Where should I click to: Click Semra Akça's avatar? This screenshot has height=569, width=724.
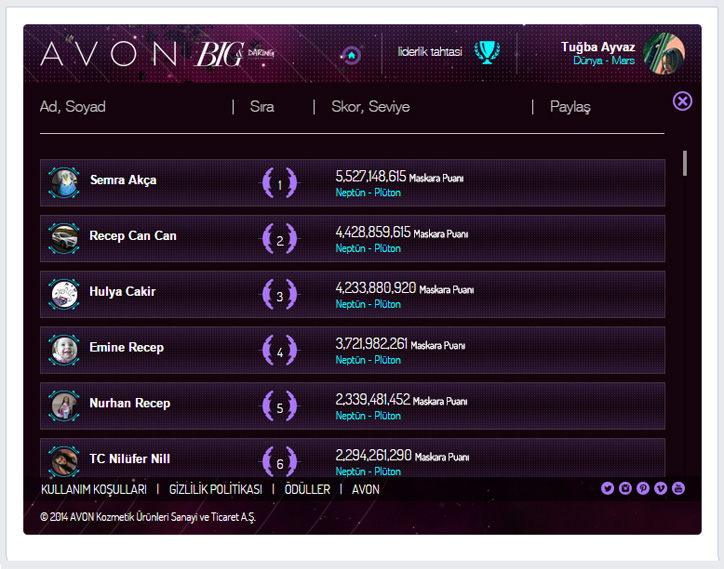tap(64, 182)
